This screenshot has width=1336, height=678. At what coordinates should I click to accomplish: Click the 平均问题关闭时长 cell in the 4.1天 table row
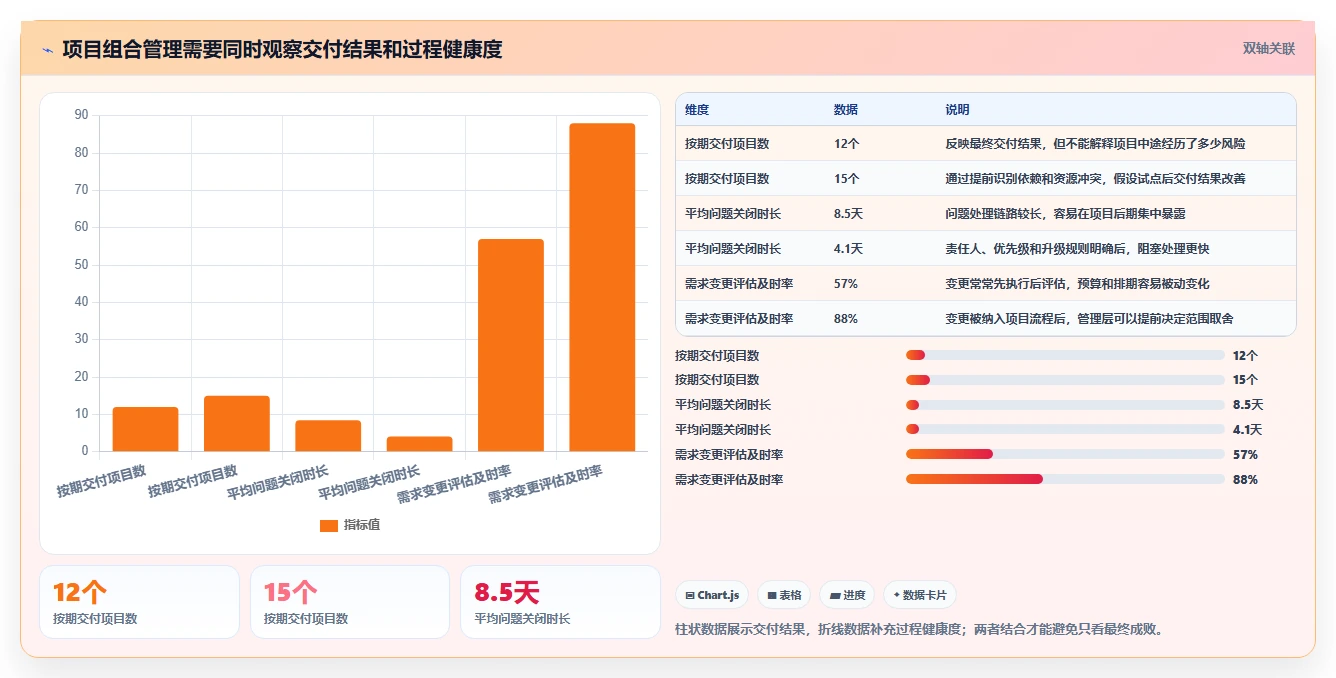[x=733, y=249]
